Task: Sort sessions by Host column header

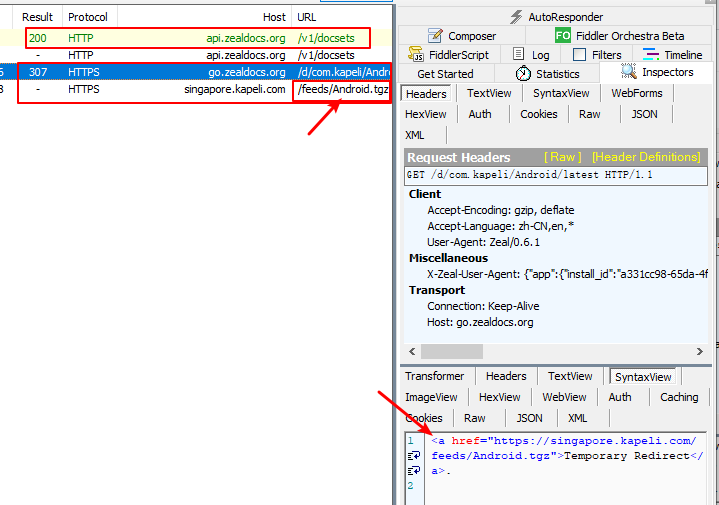Action: 205,17
